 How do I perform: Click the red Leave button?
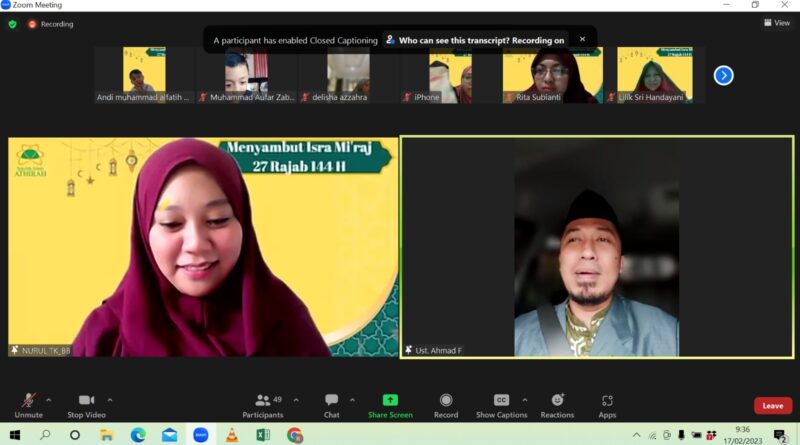pyautogui.click(x=772, y=405)
